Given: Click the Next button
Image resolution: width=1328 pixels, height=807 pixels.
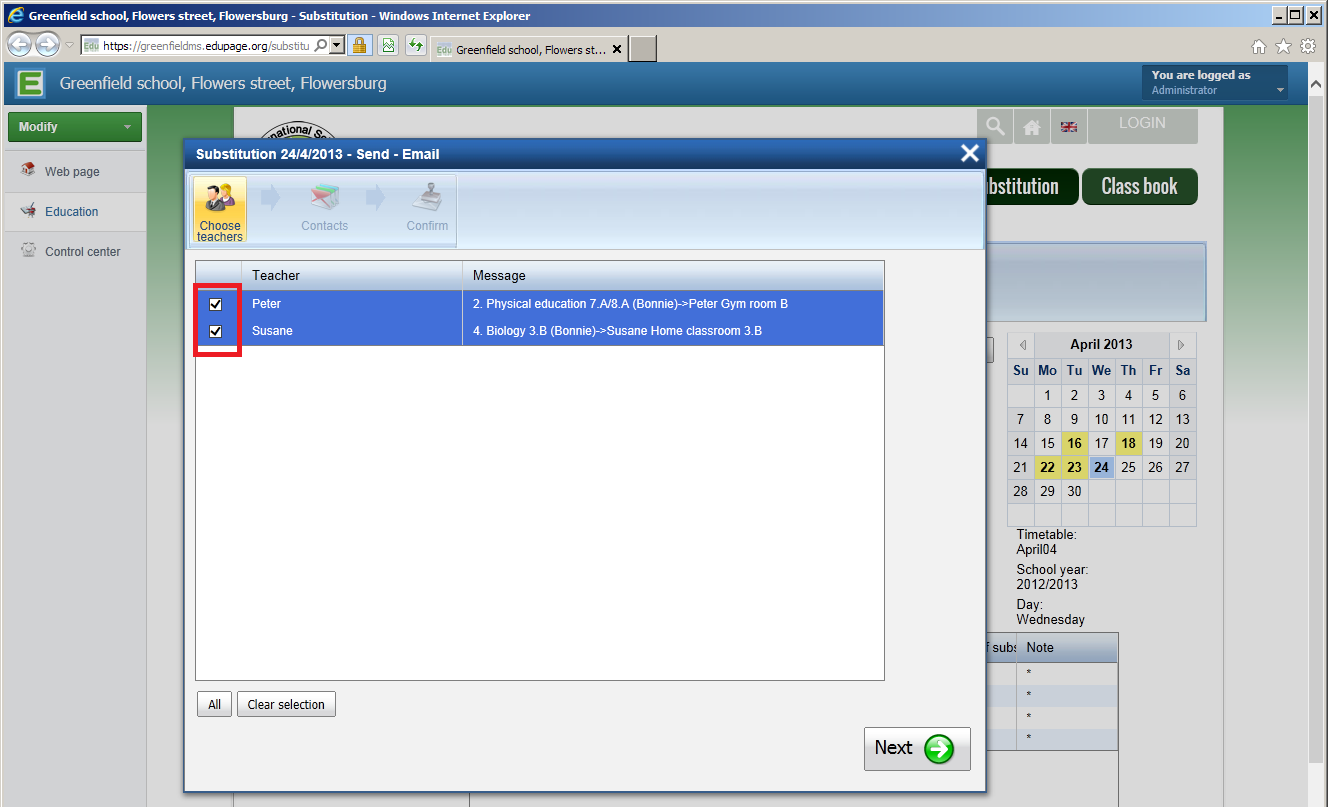Looking at the screenshot, I should (x=916, y=748).
